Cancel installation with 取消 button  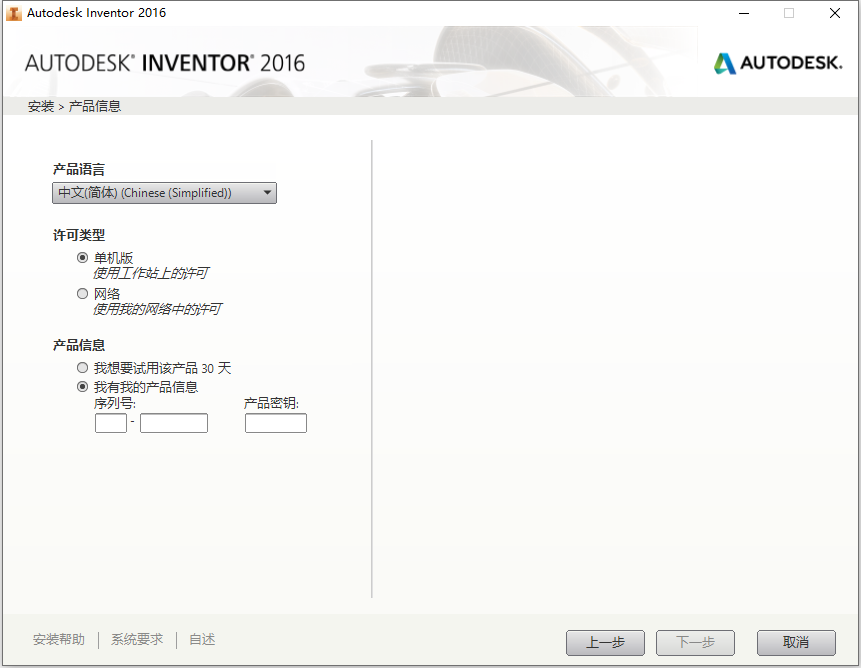tap(796, 643)
